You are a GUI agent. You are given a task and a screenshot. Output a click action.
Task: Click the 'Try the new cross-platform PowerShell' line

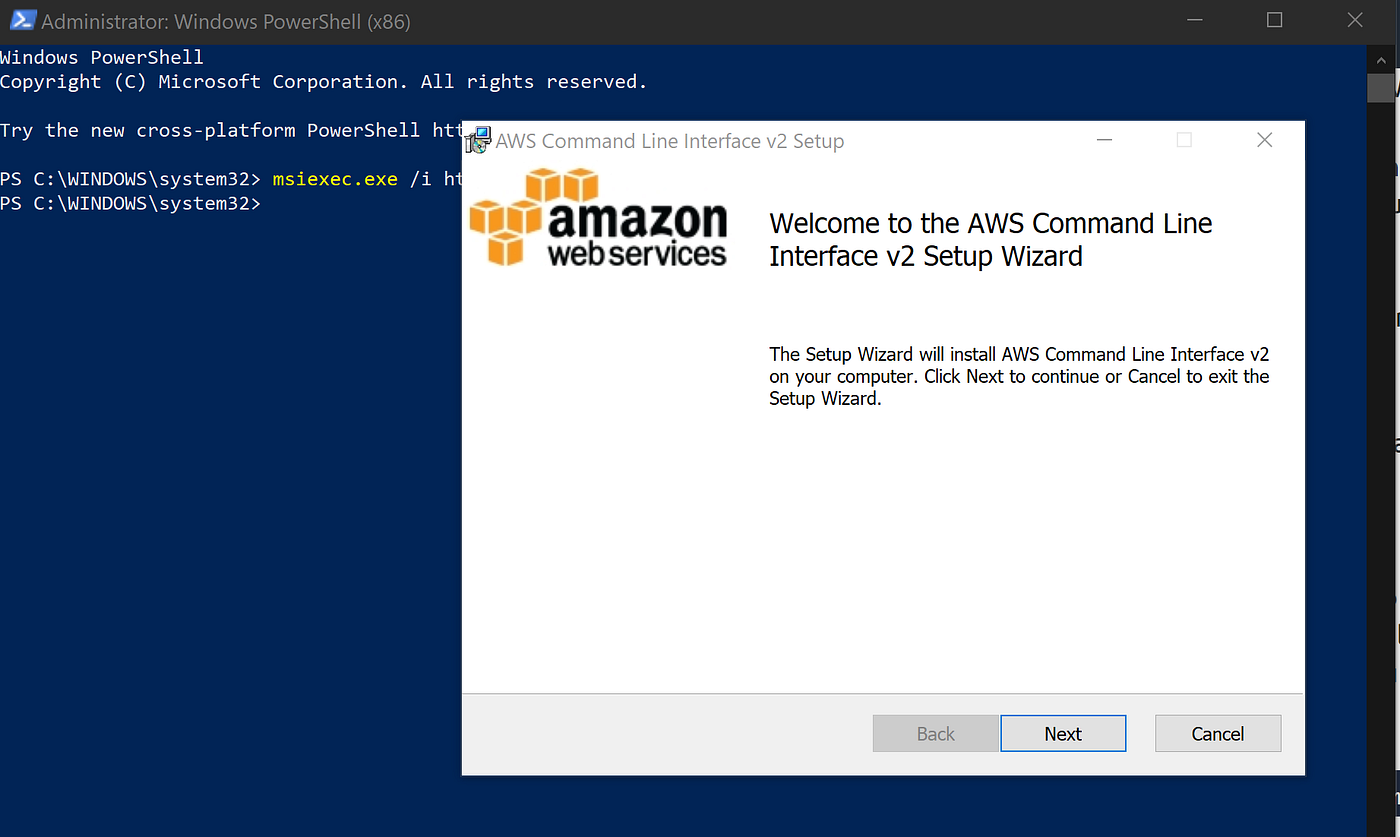coord(231,131)
